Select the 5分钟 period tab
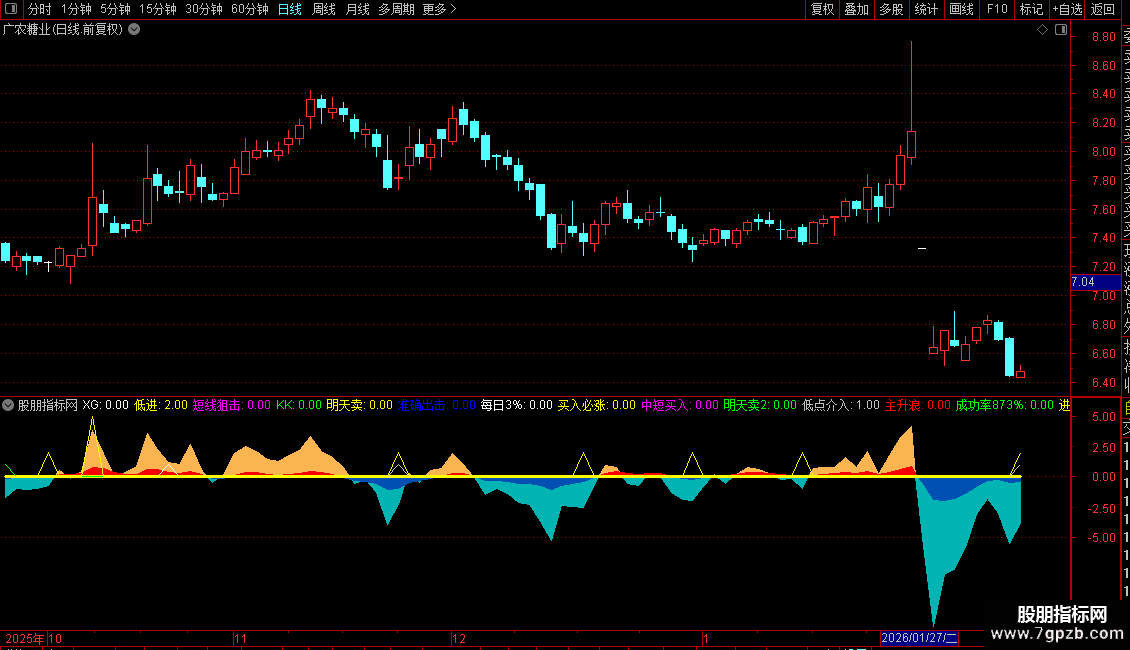 [115, 9]
